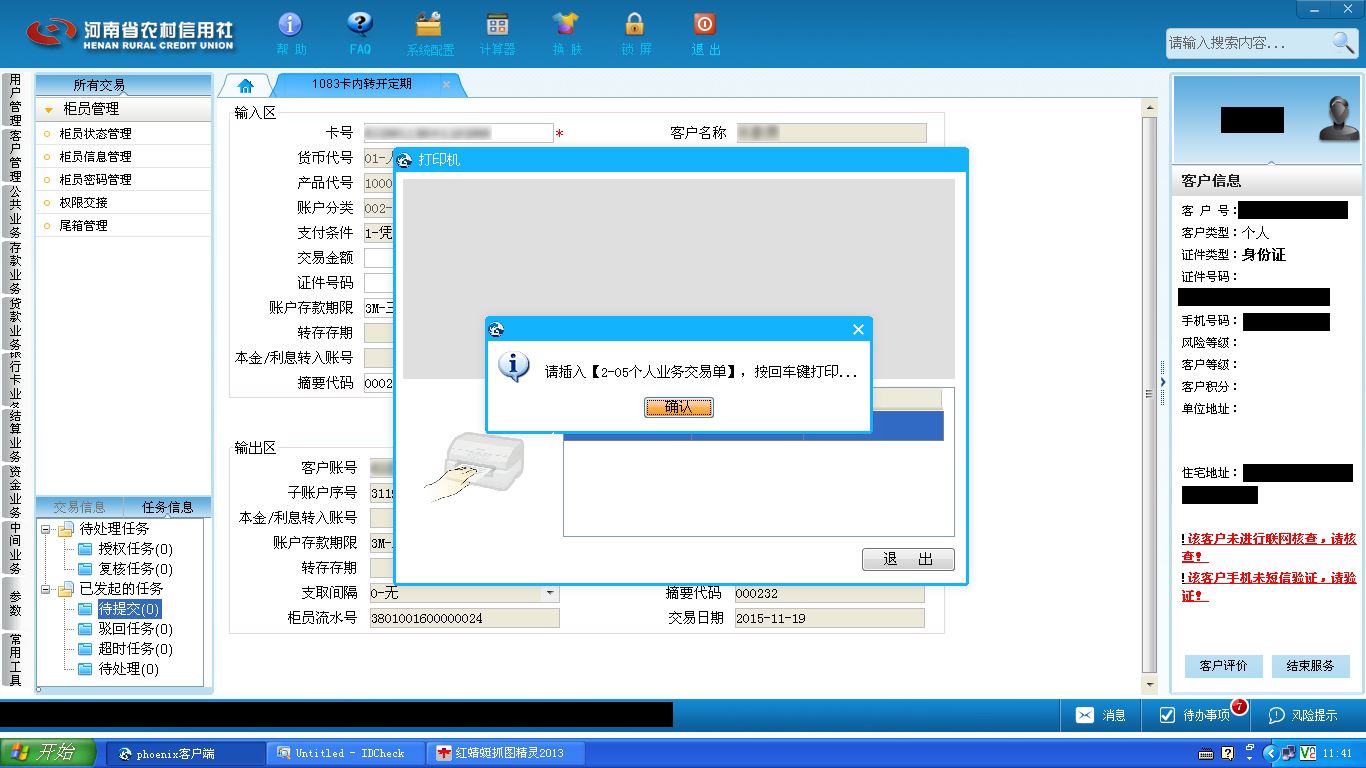
Task: Click the 驳回任务(0) folder icon
Action: pyautogui.click(x=85, y=629)
